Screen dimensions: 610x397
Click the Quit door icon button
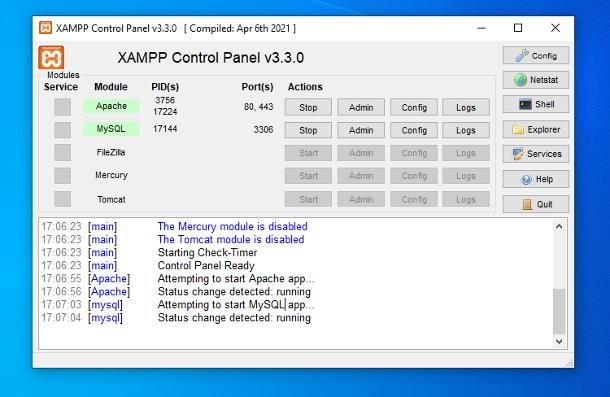click(x=535, y=204)
